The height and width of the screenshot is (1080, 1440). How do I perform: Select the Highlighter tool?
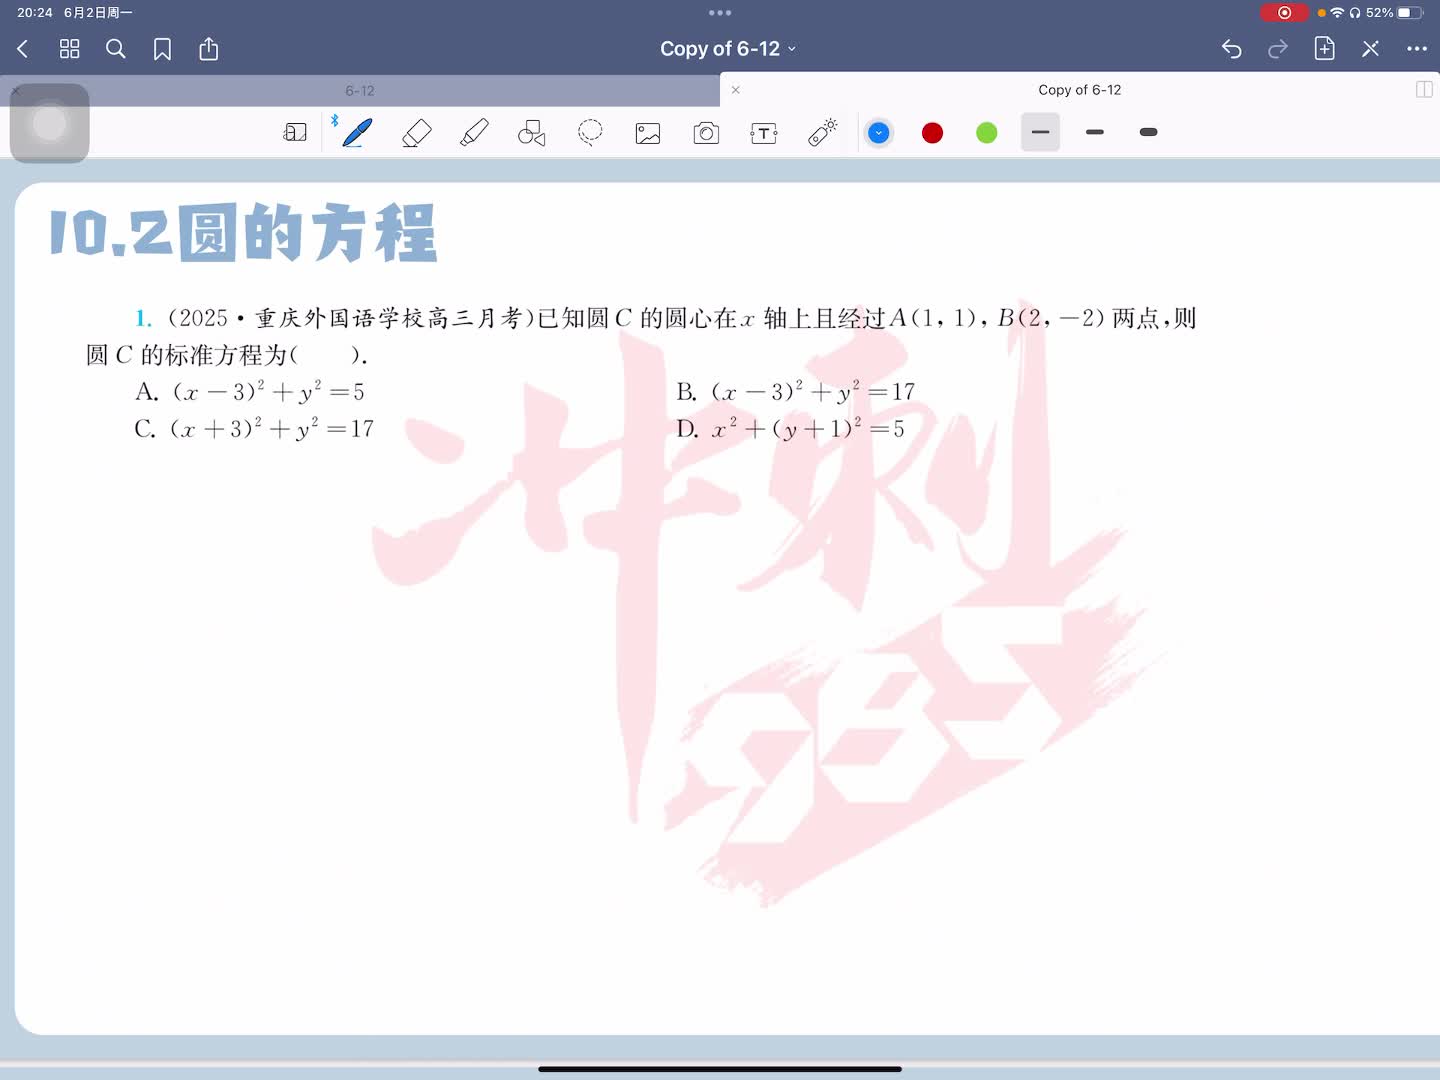coord(474,133)
